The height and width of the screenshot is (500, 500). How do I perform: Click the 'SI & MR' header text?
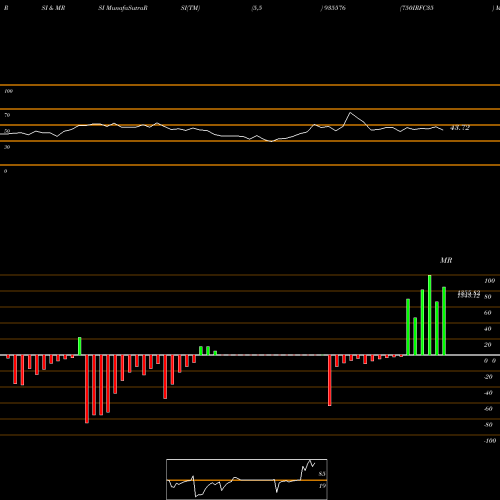(53, 8)
